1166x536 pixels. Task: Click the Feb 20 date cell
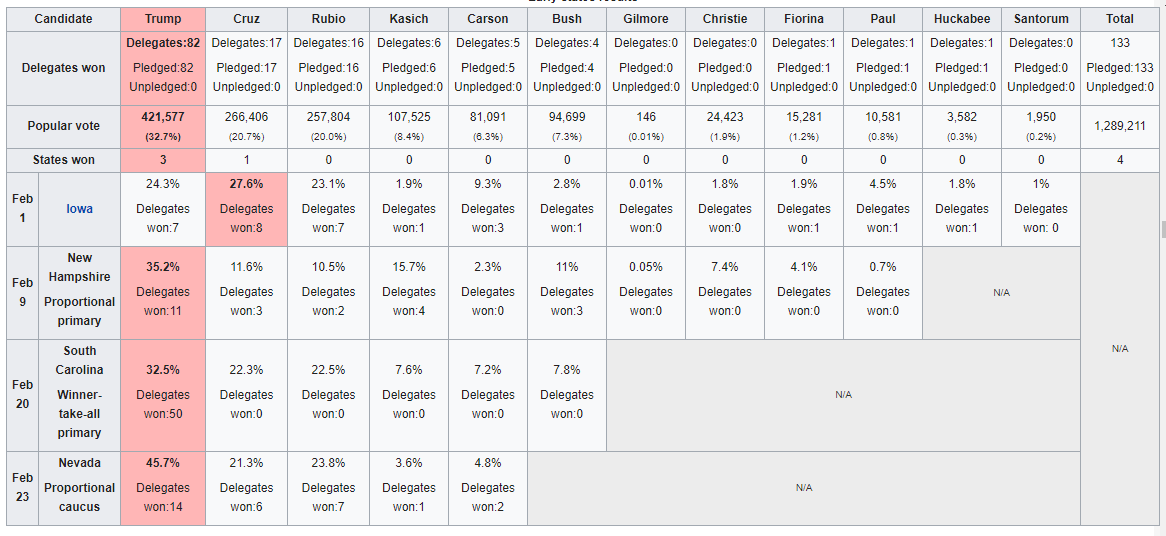coord(22,395)
